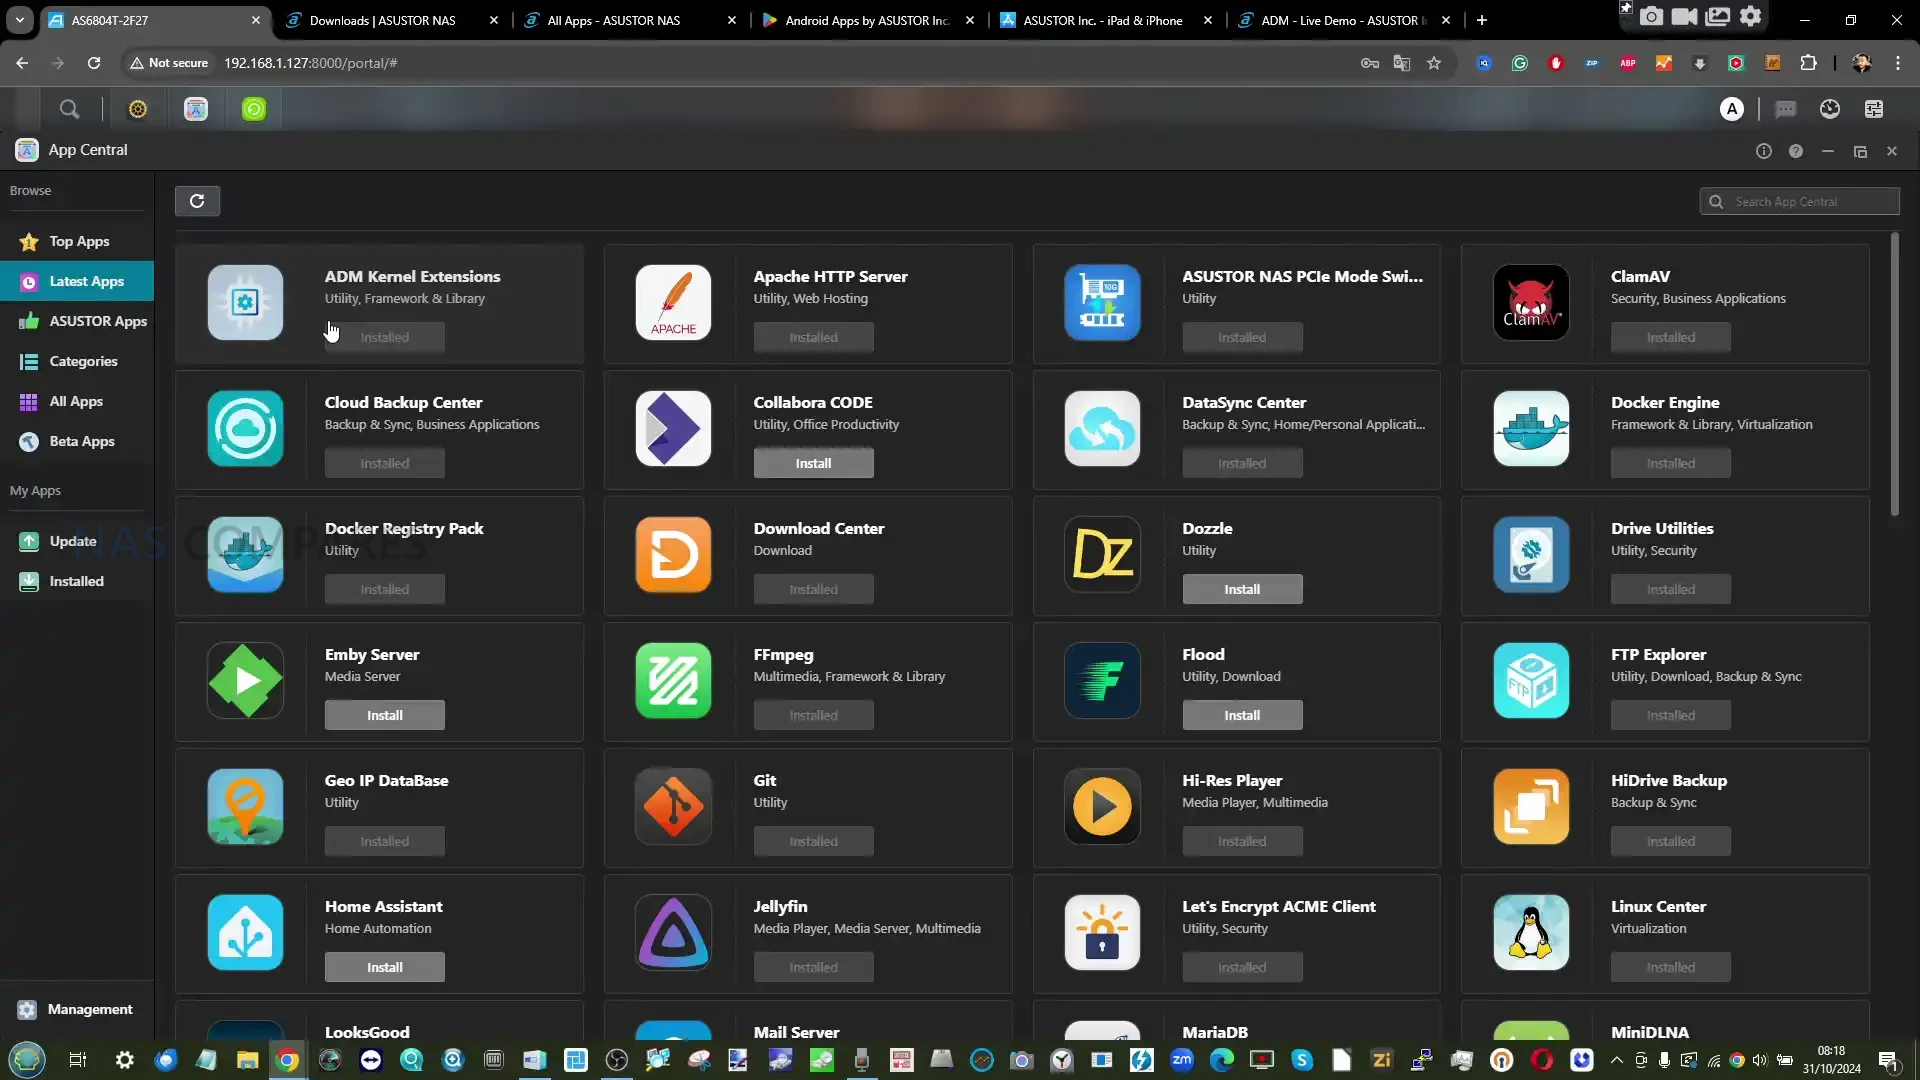Show hidden icons in Windows system tray

click(1616, 1060)
